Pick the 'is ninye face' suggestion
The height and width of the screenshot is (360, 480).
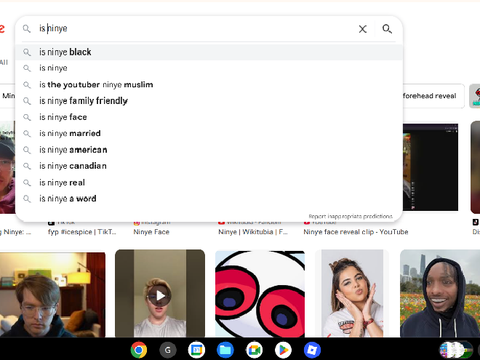209,117
